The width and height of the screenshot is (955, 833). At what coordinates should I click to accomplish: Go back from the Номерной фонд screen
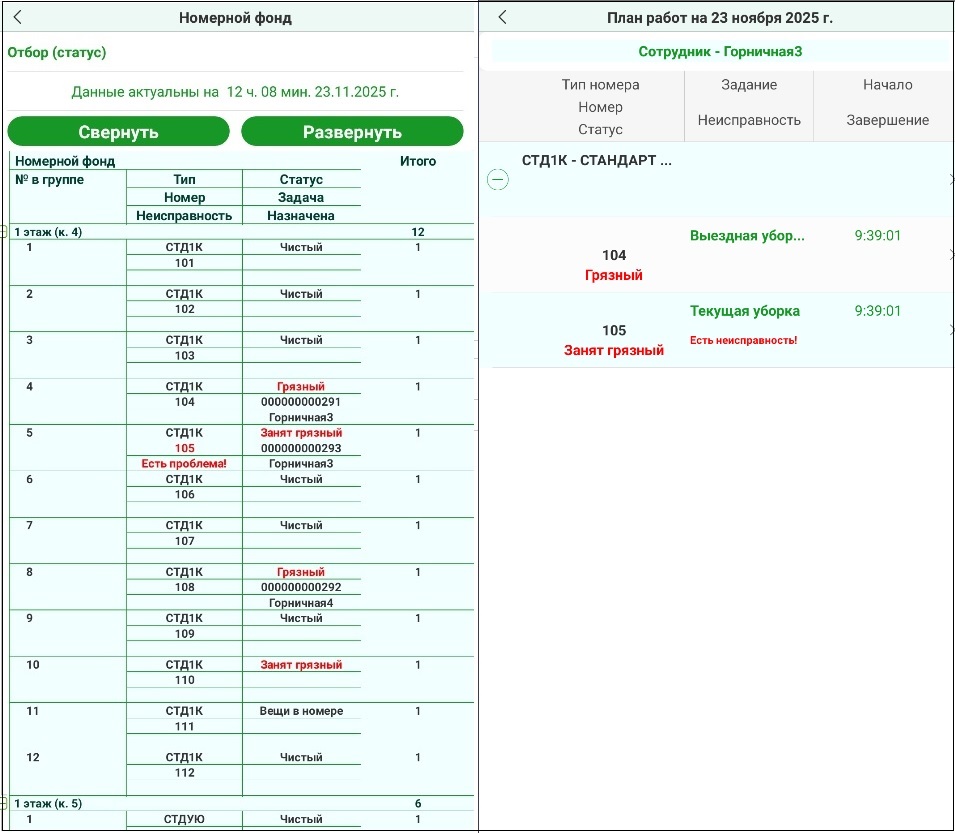click(18, 18)
